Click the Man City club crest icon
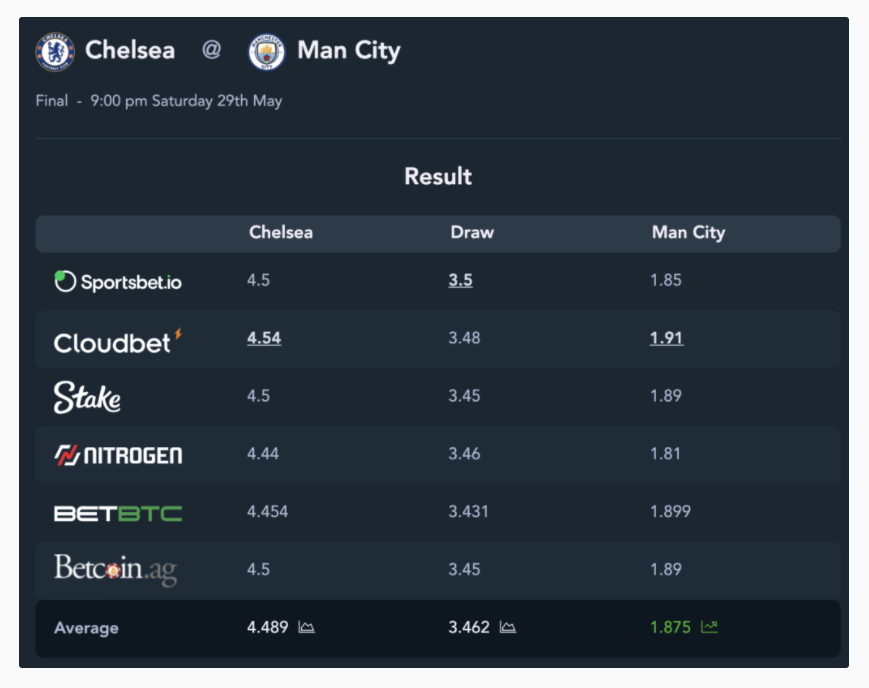 (267, 52)
